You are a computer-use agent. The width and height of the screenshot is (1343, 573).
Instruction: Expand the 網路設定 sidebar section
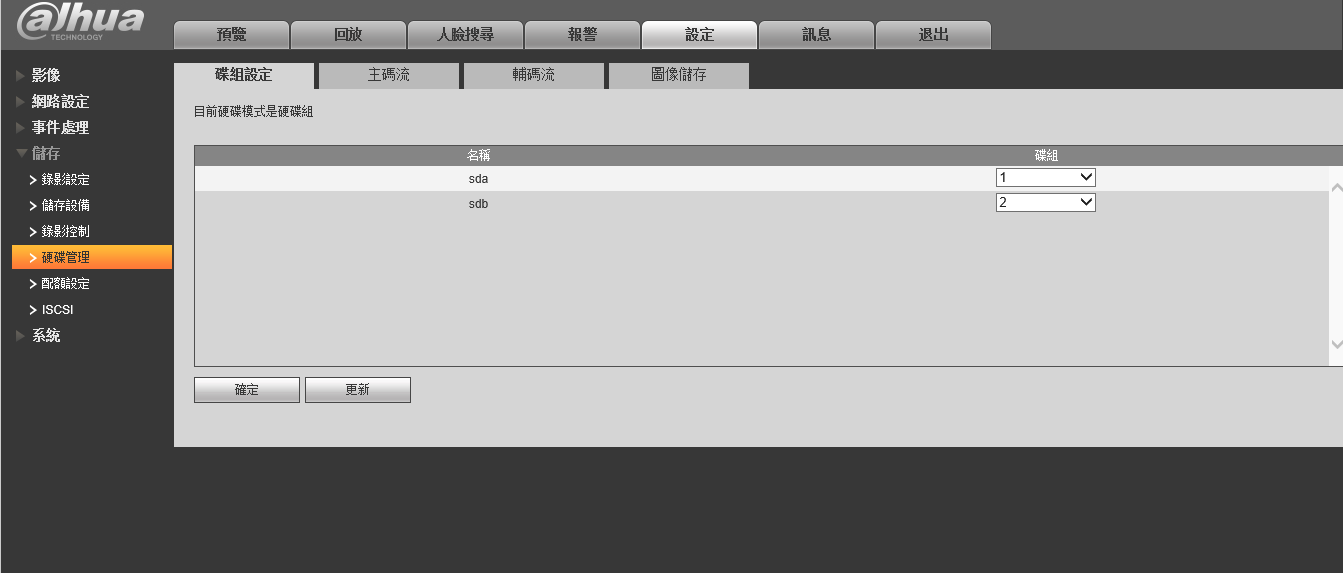(x=59, y=102)
